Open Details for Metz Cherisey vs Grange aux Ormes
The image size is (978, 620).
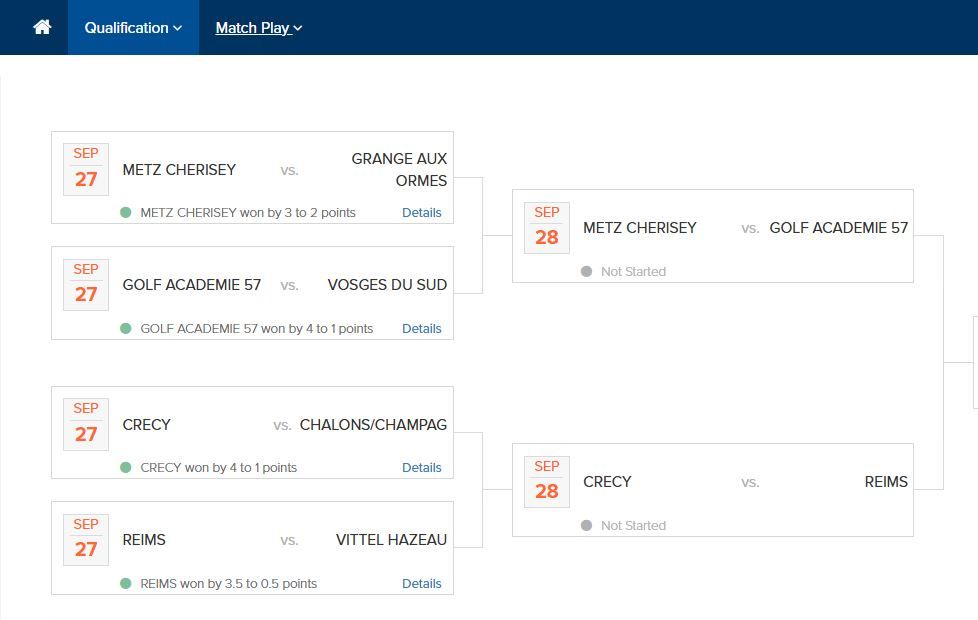pos(421,213)
